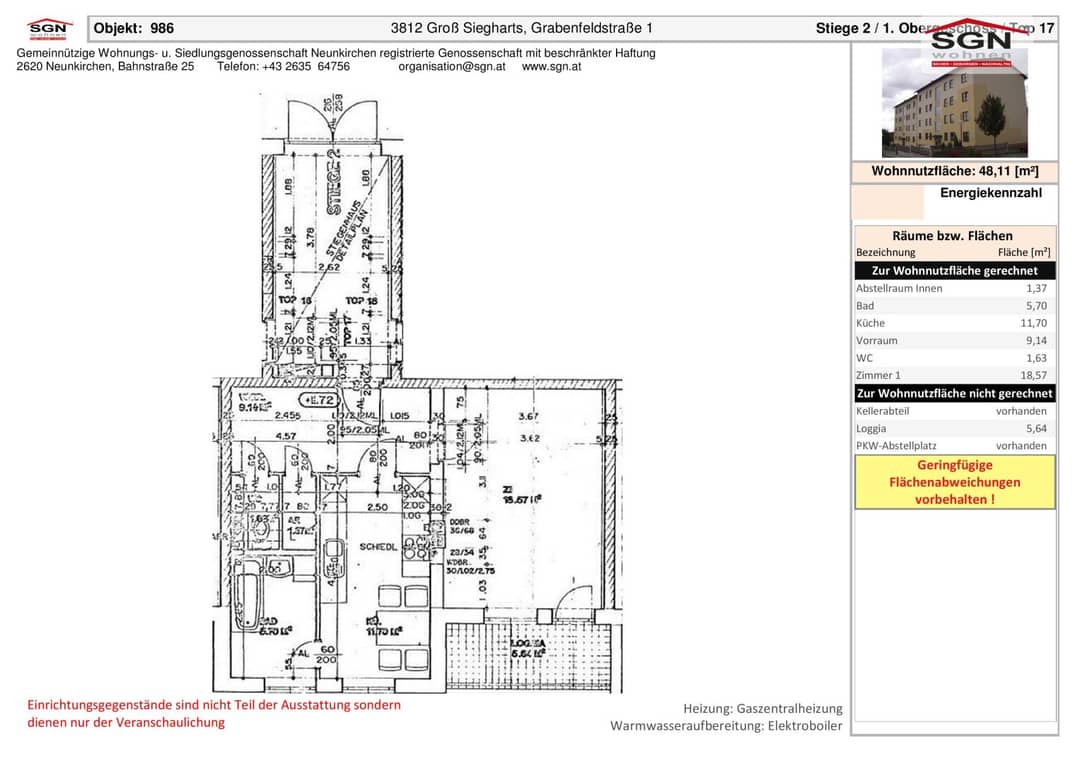Click the 'Räume bzw. Flächen' table header
The width and height of the screenshot is (1080, 763).
pyautogui.click(x=953, y=236)
